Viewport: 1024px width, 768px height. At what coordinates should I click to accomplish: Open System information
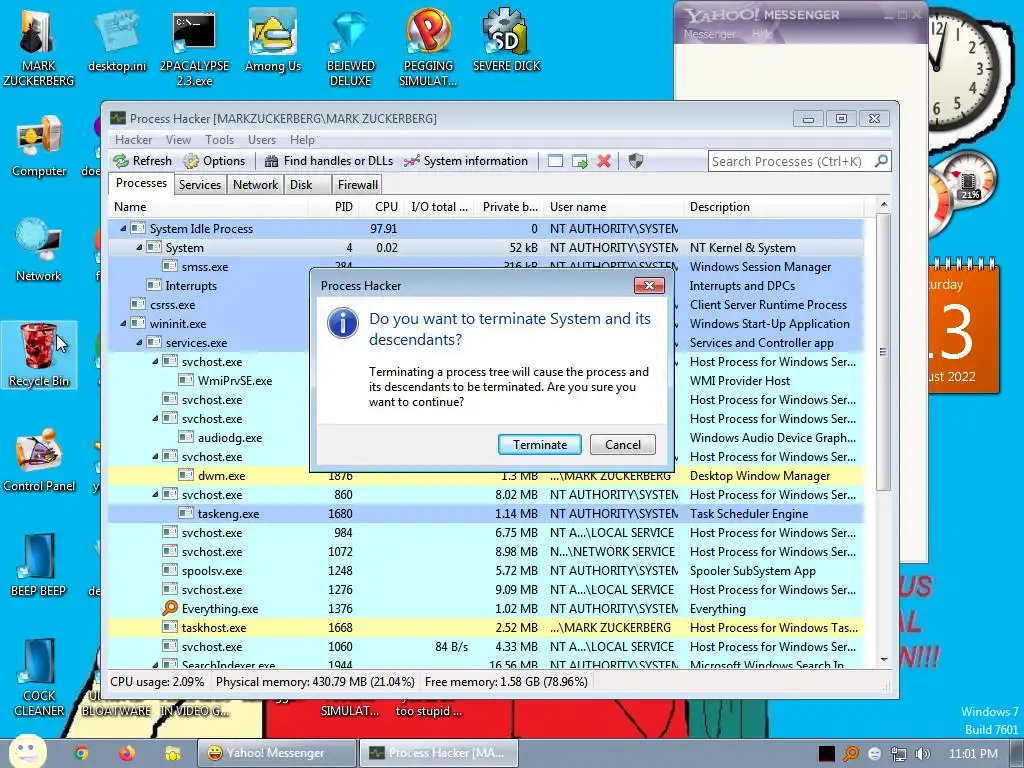(x=466, y=161)
